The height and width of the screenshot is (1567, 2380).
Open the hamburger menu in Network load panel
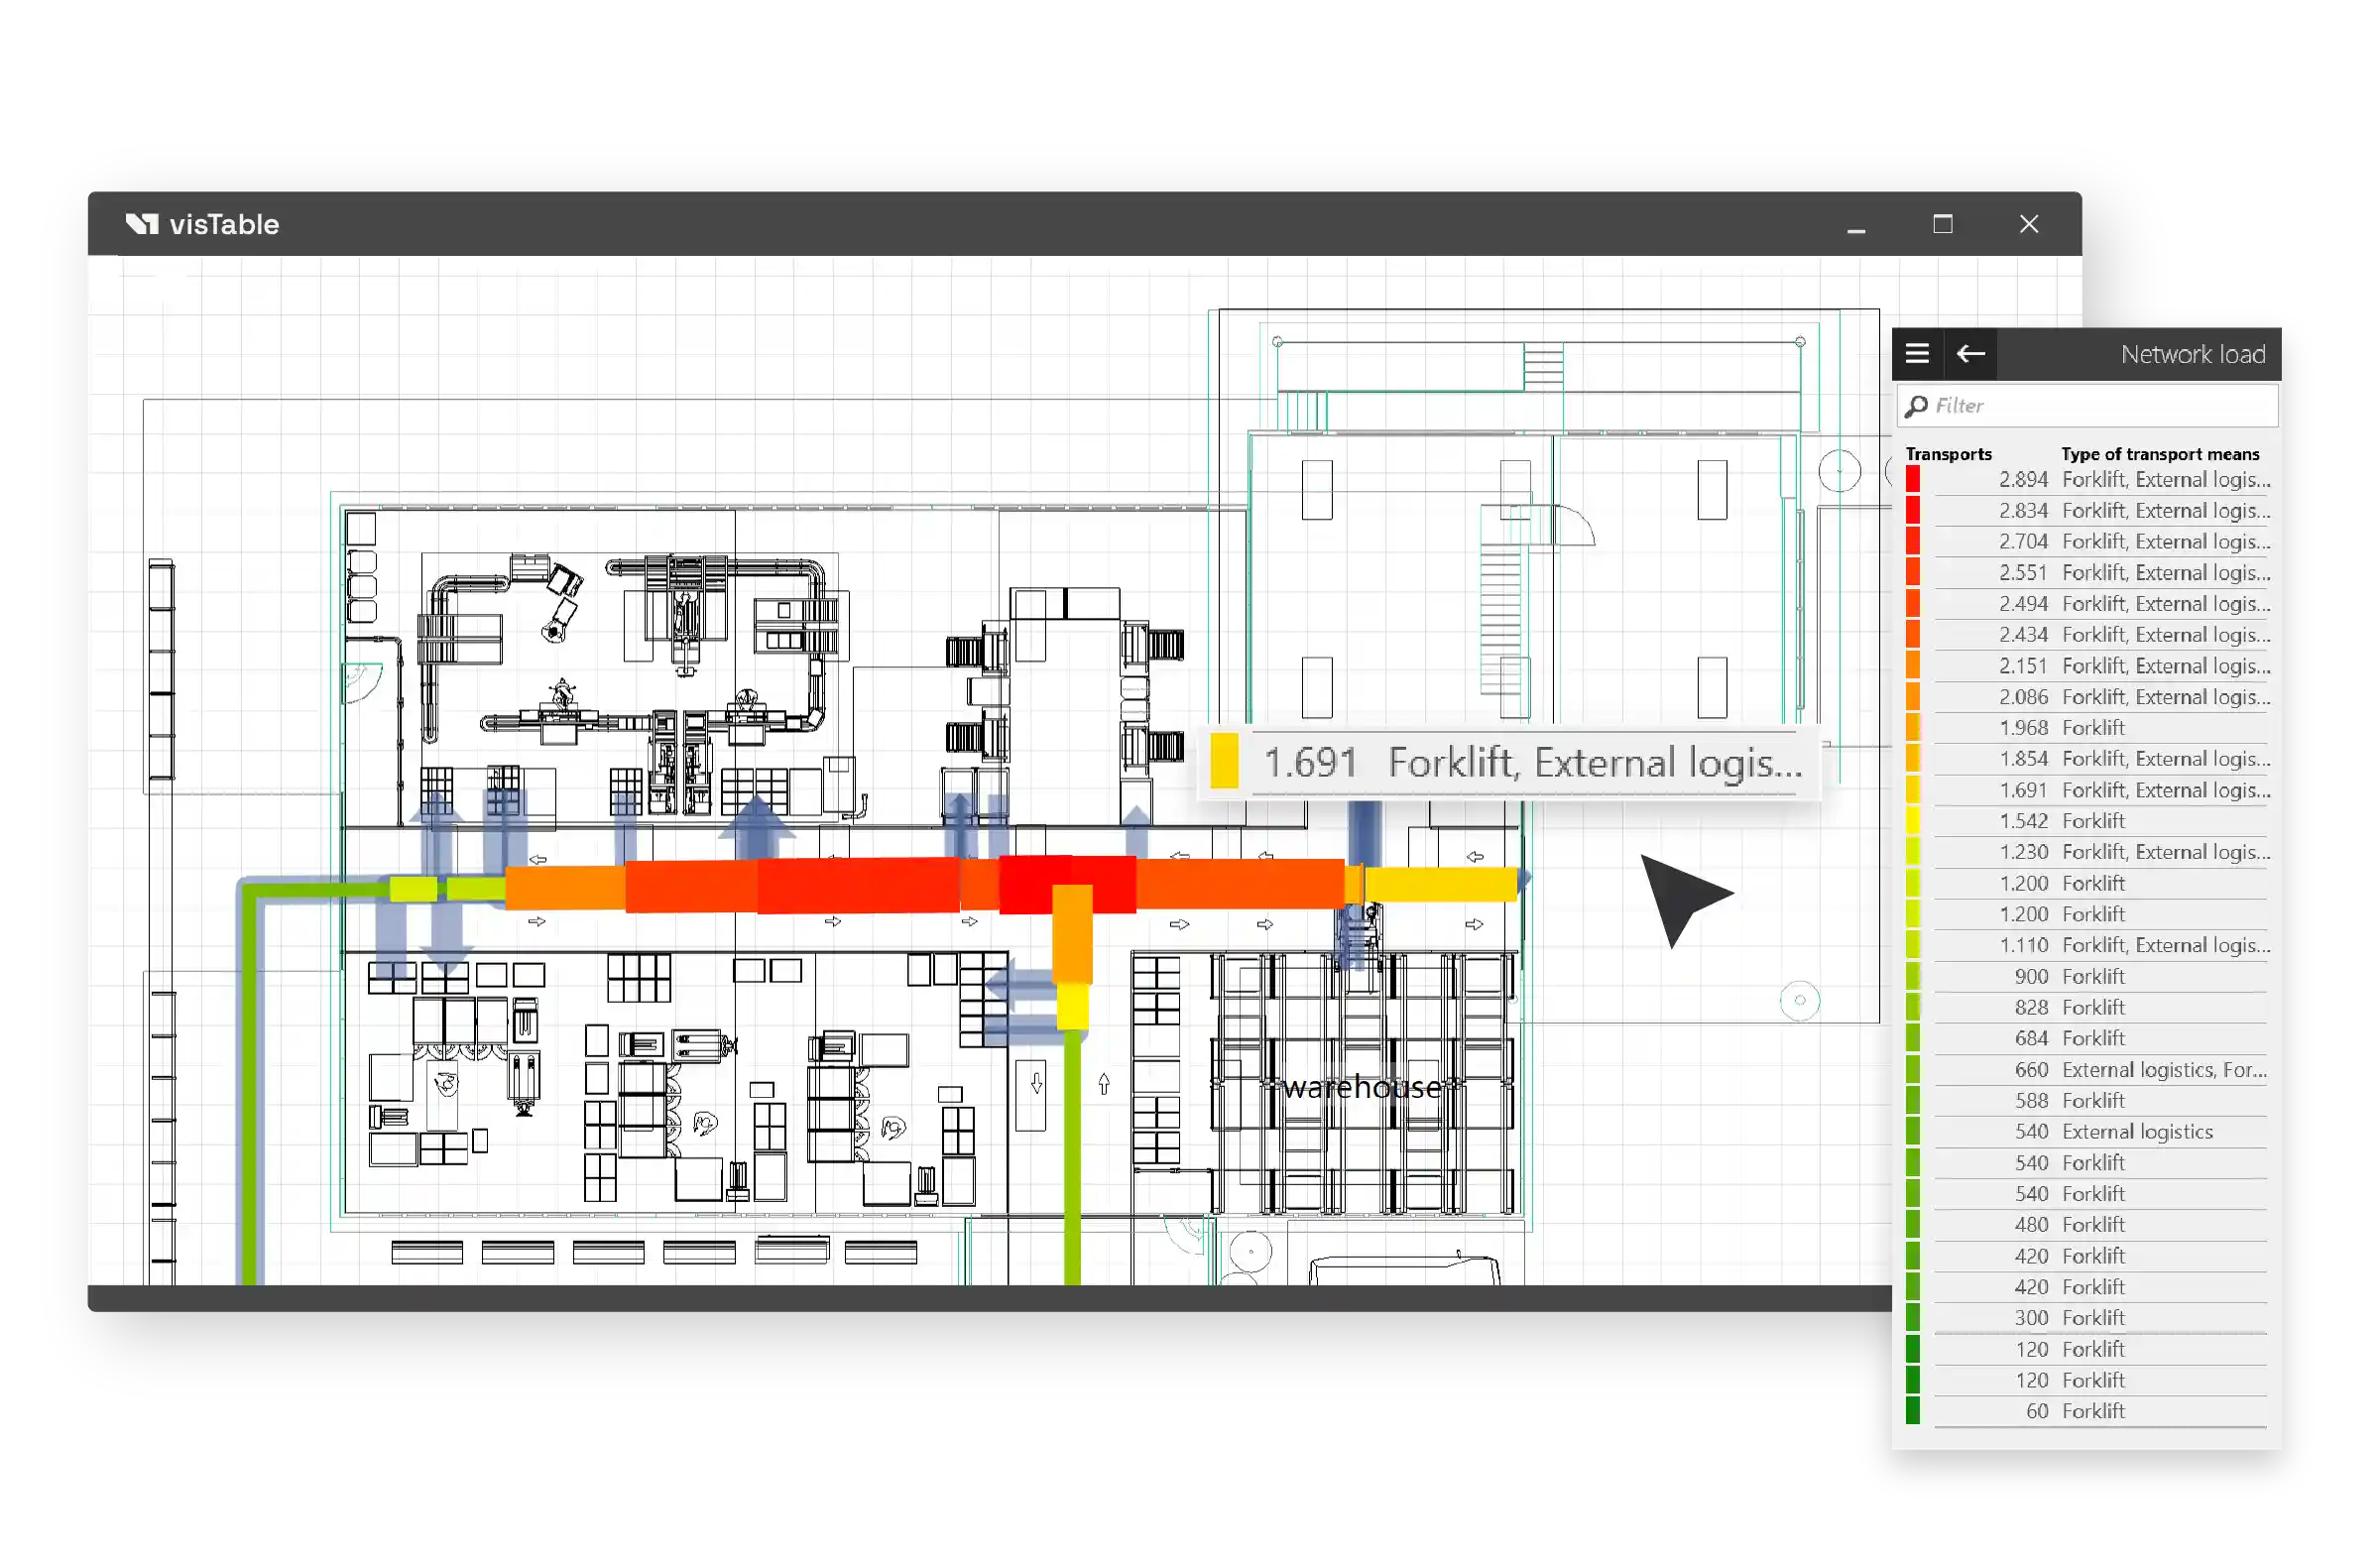(x=1916, y=353)
